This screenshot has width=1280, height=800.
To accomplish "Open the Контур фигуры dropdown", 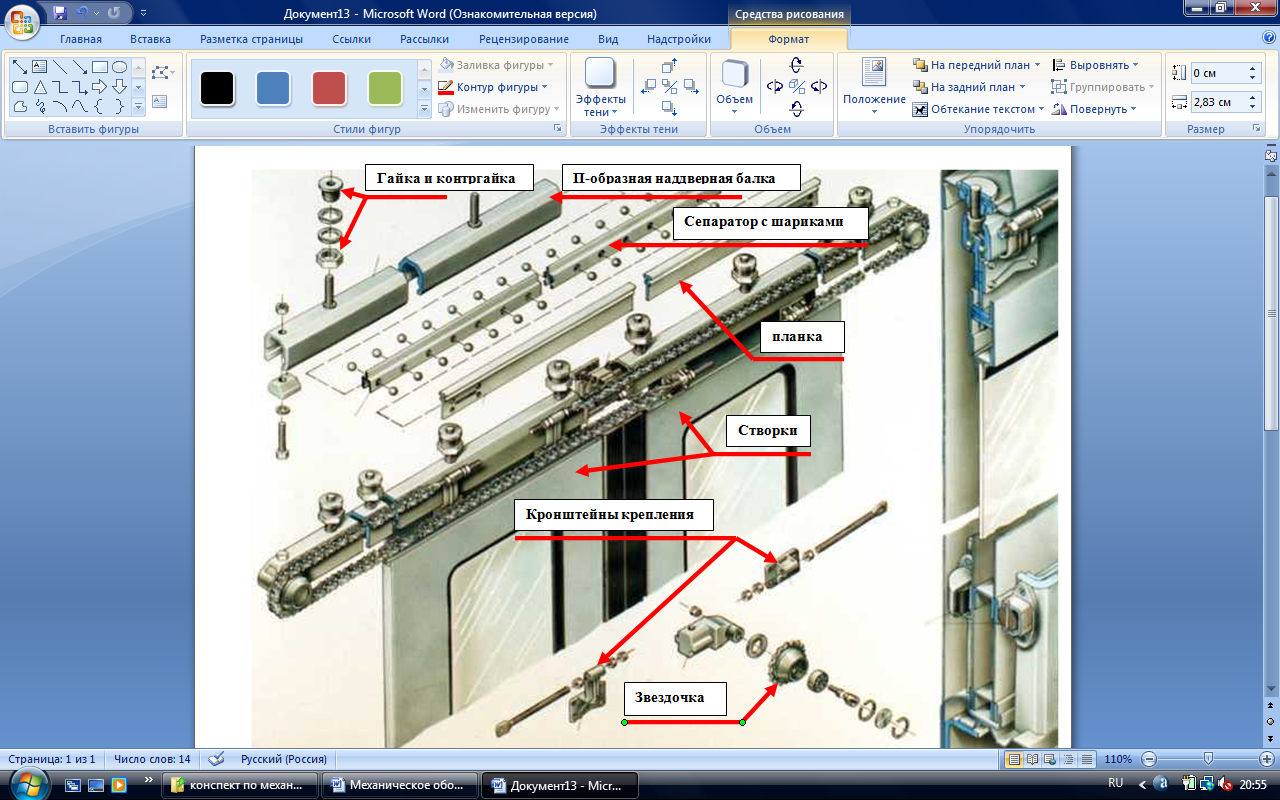I will [x=493, y=87].
